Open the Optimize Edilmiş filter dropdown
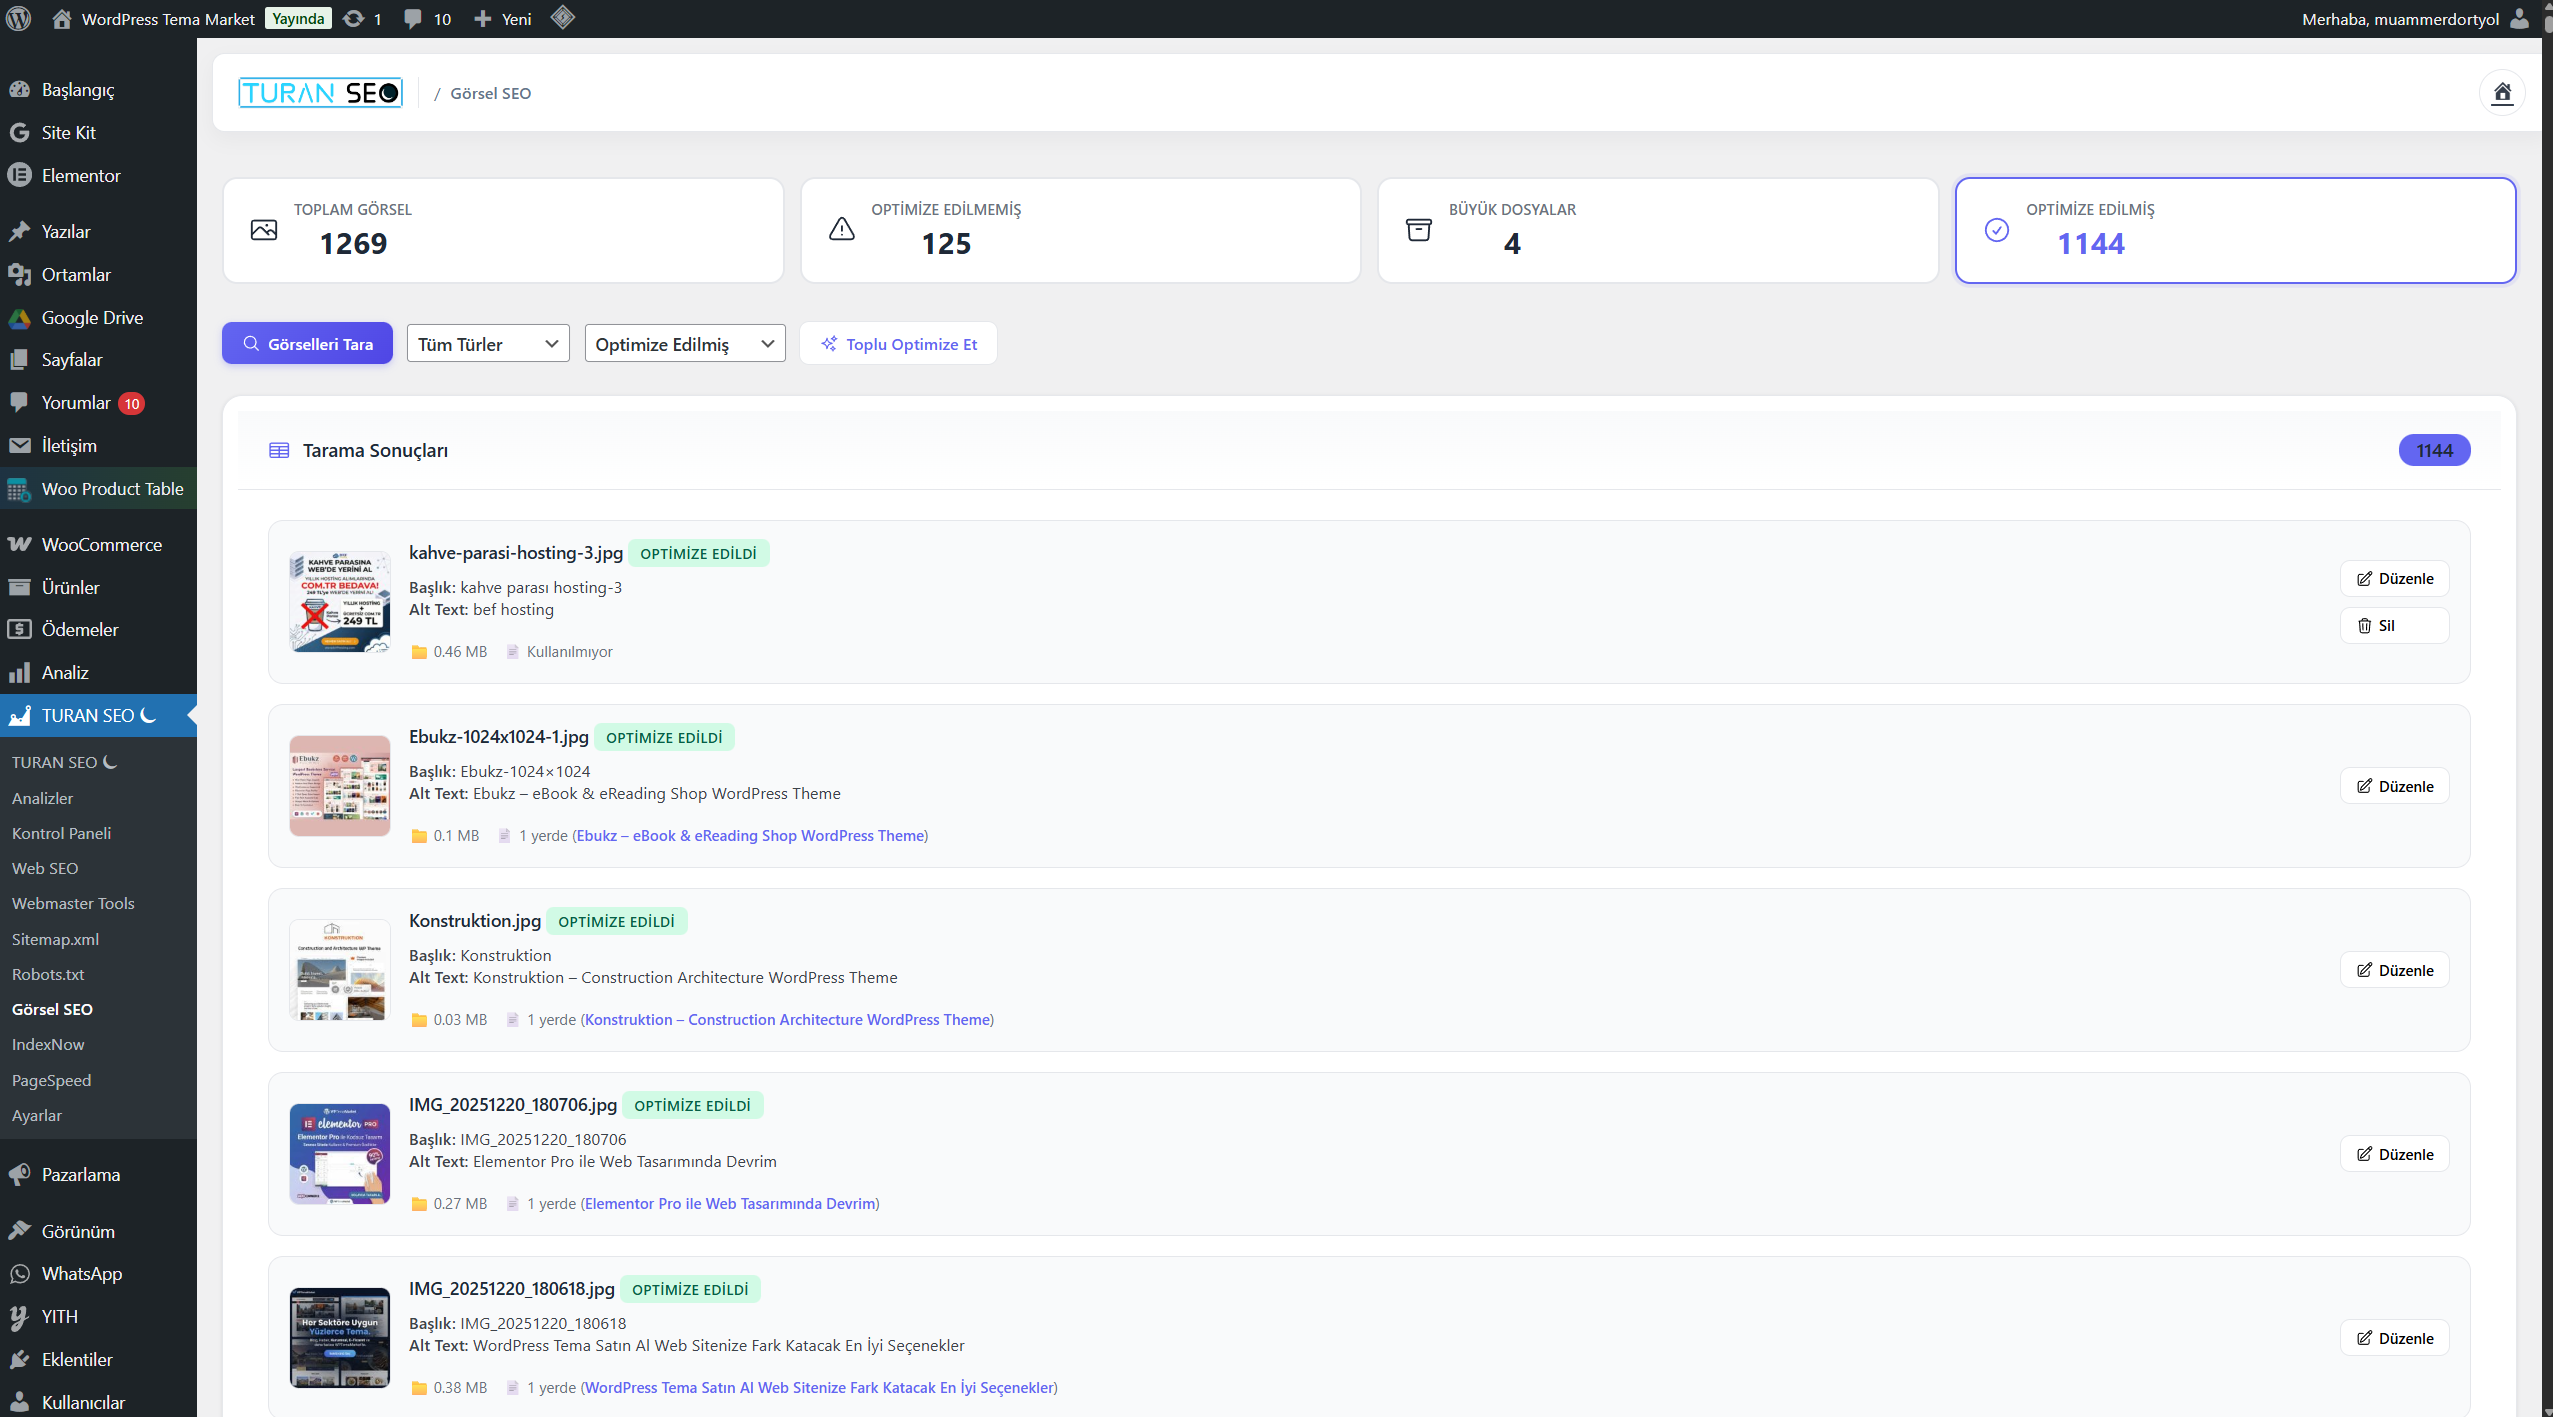 (x=685, y=344)
